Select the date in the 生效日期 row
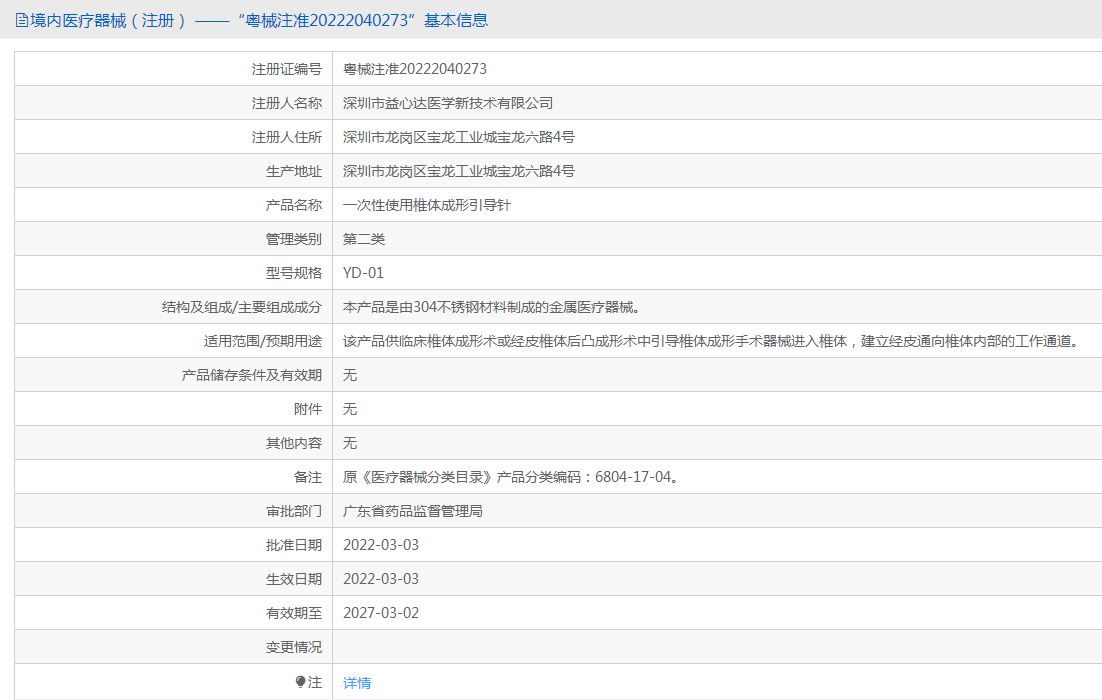This screenshot has width=1102, height=700. pos(381,579)
